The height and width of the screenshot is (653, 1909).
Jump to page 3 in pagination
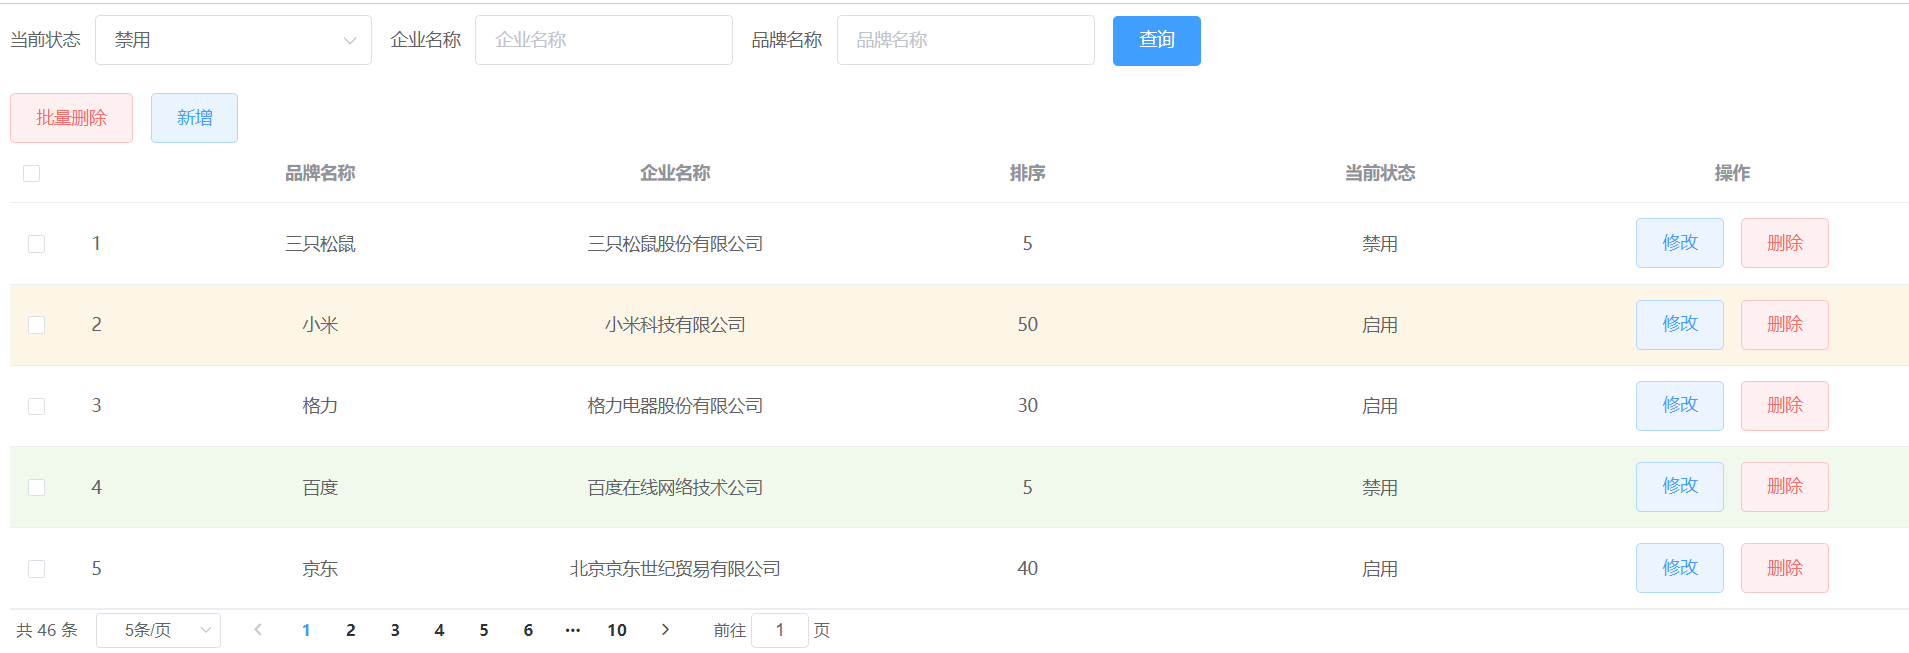[395, 630]
